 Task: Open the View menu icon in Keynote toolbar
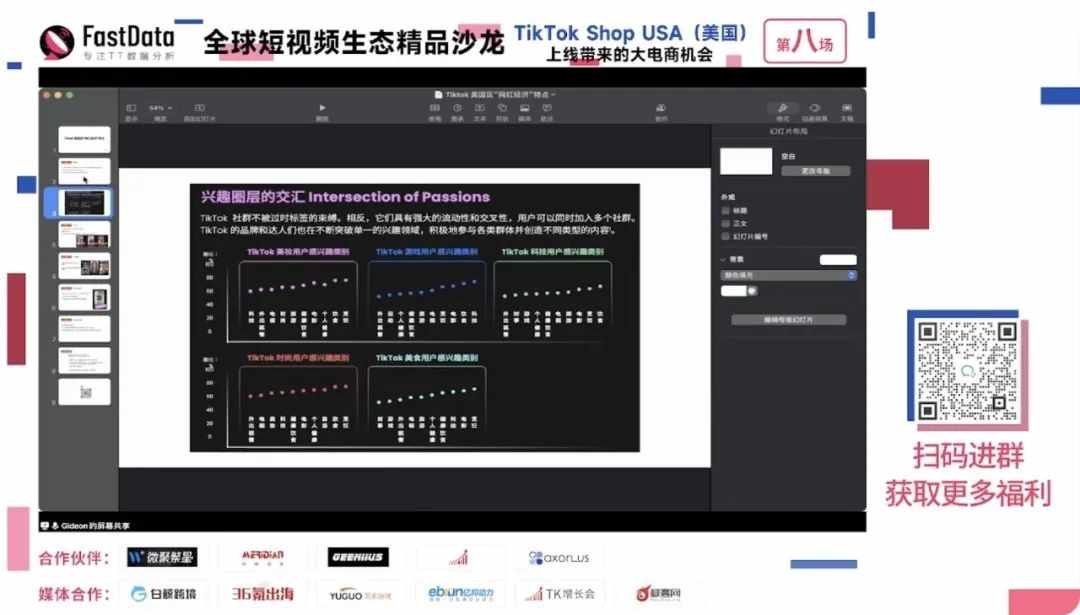(x=131, y=108)
